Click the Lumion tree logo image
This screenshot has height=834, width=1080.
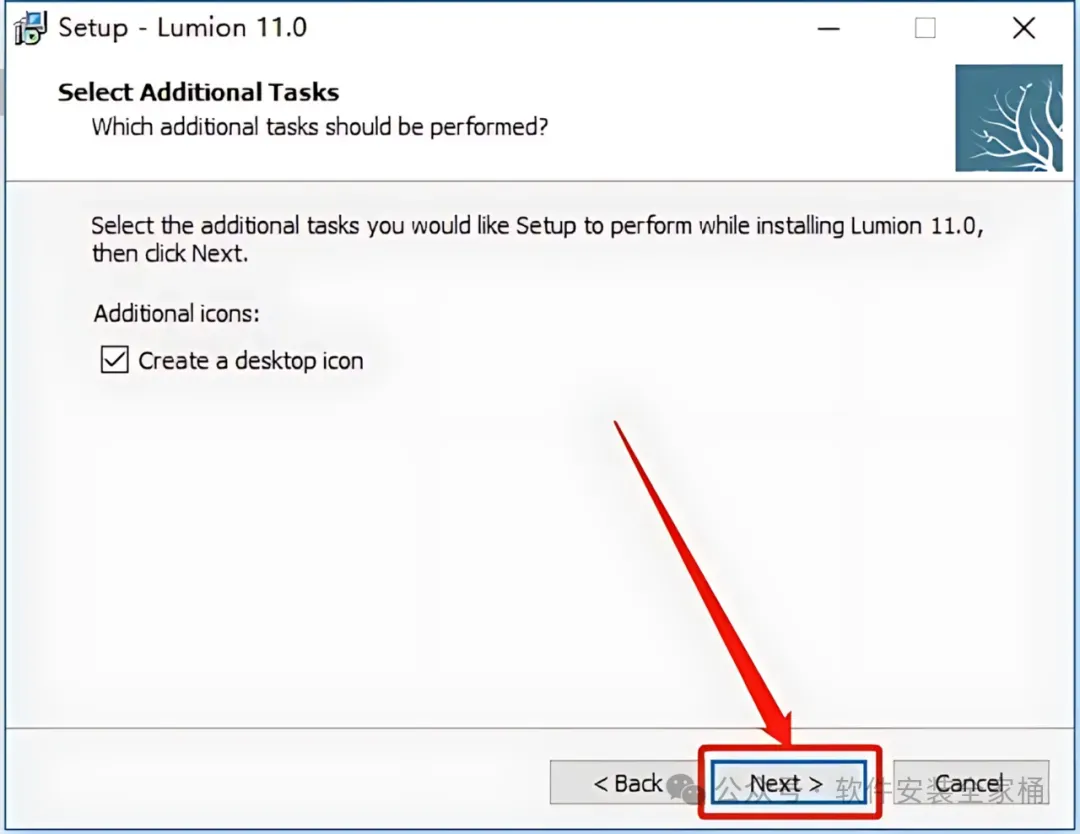1008,118
